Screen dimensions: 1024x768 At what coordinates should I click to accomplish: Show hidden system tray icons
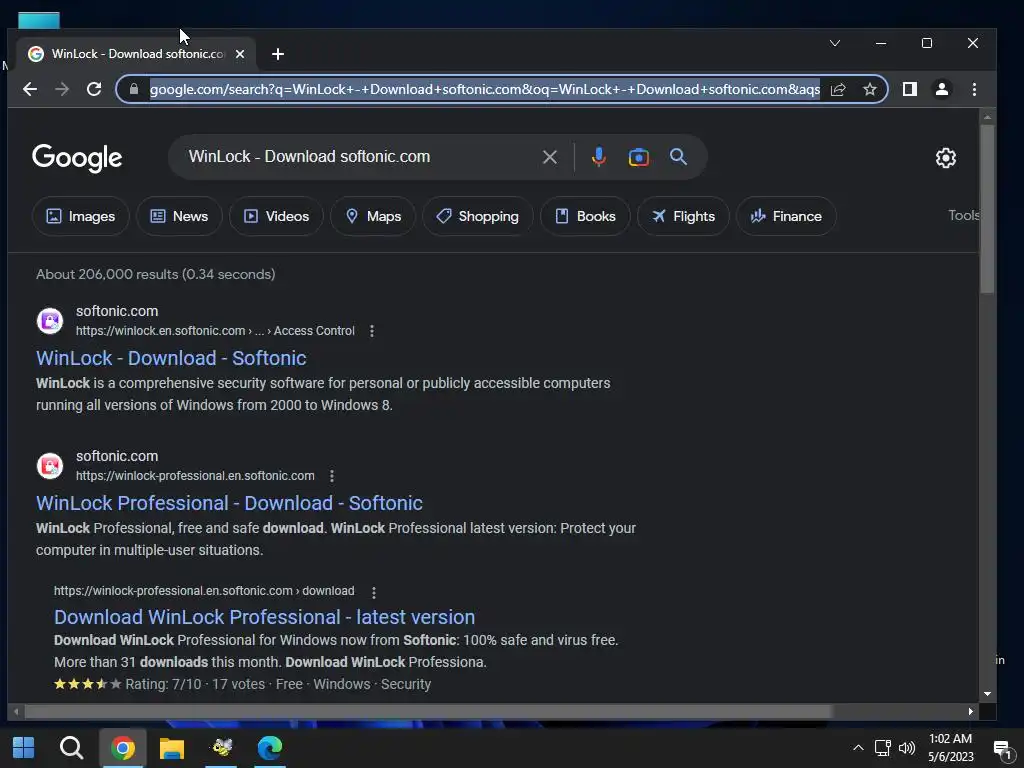pos(858,748)
